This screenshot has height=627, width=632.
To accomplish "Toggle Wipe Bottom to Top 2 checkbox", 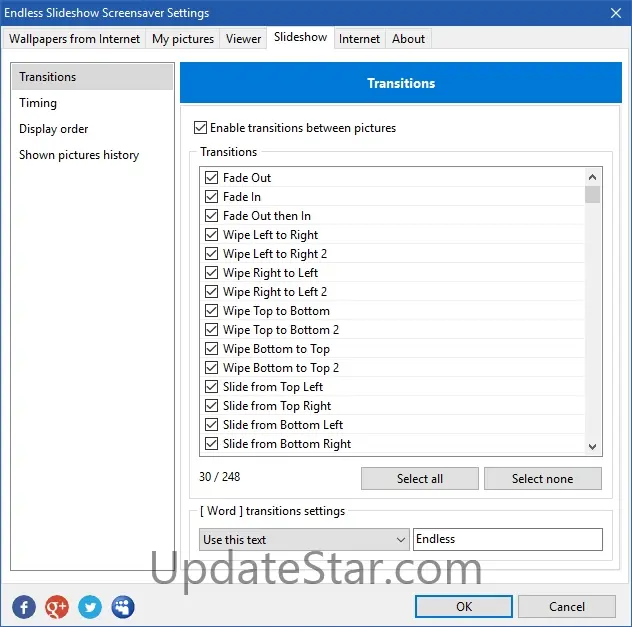I will point(212,367).
